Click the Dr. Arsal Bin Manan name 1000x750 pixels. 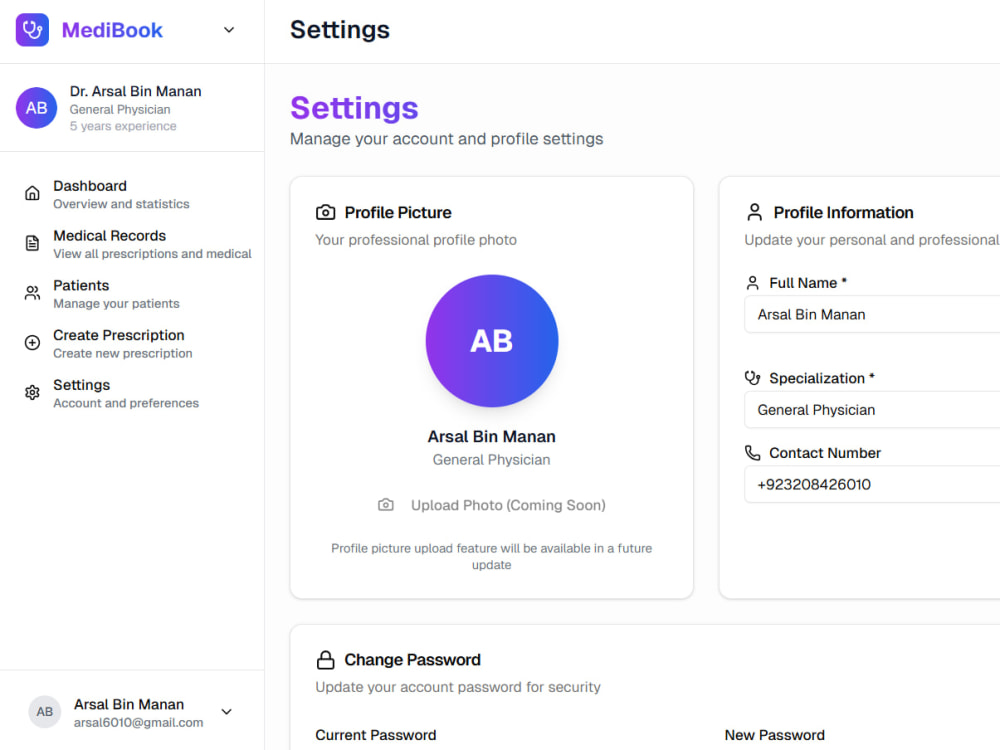(135, 91)
